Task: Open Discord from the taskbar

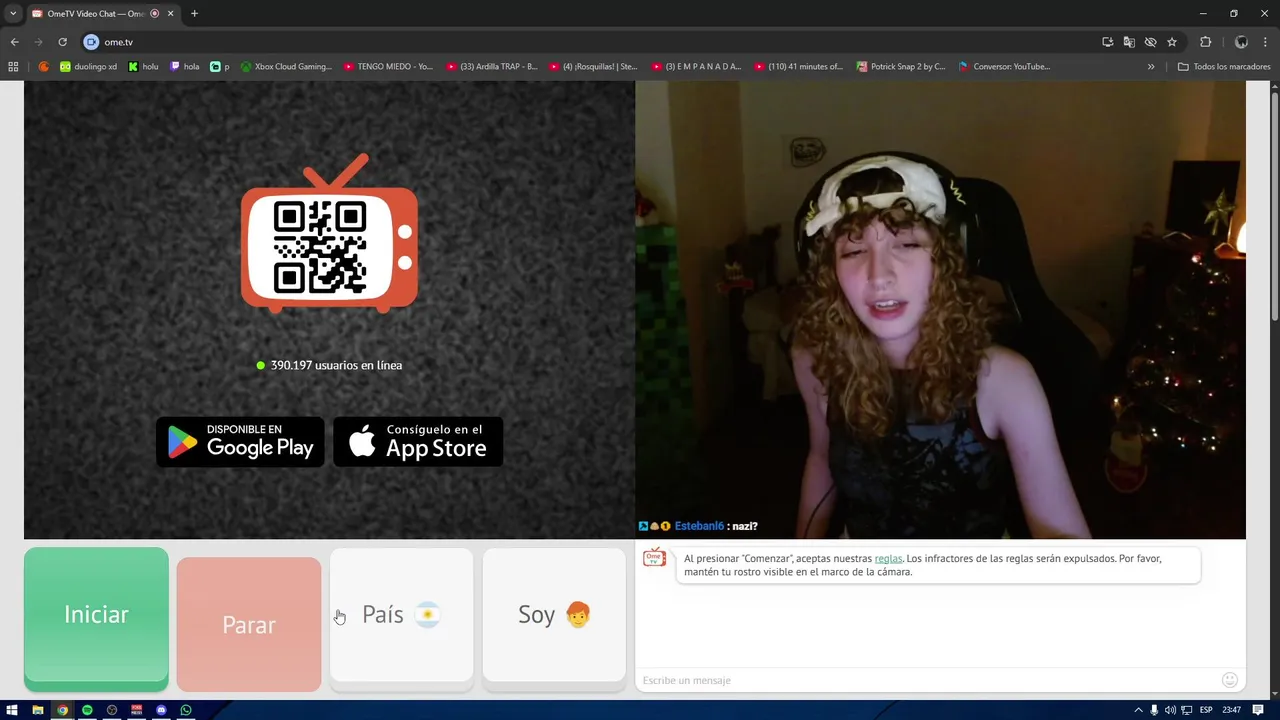Action: [161, 710]
